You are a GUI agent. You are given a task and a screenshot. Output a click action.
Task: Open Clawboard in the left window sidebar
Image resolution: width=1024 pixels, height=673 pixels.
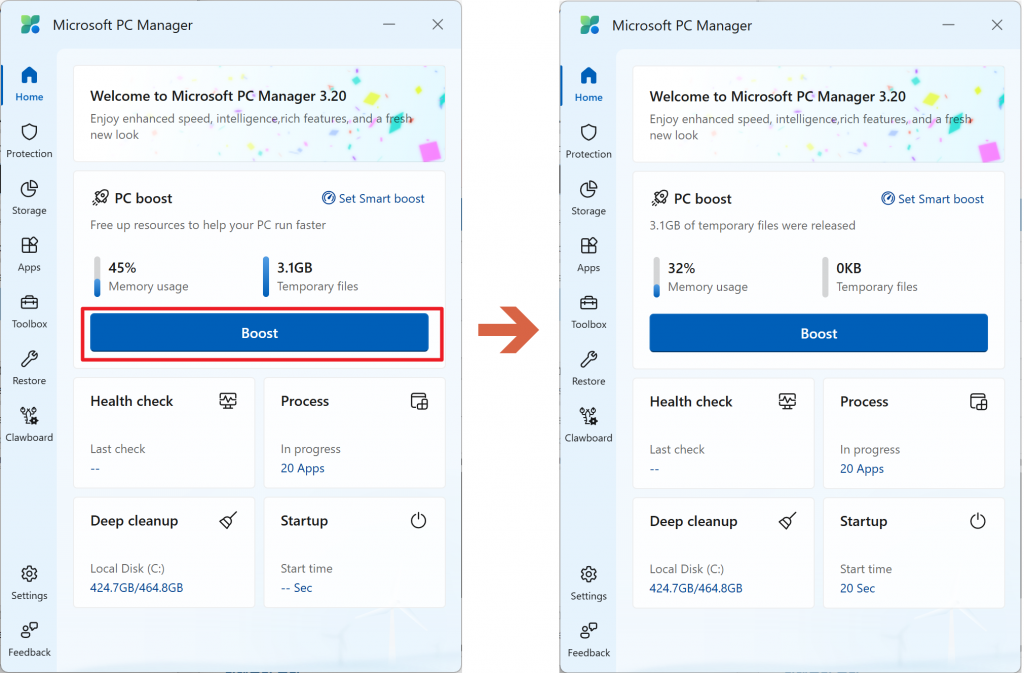(x=29, y=425)
